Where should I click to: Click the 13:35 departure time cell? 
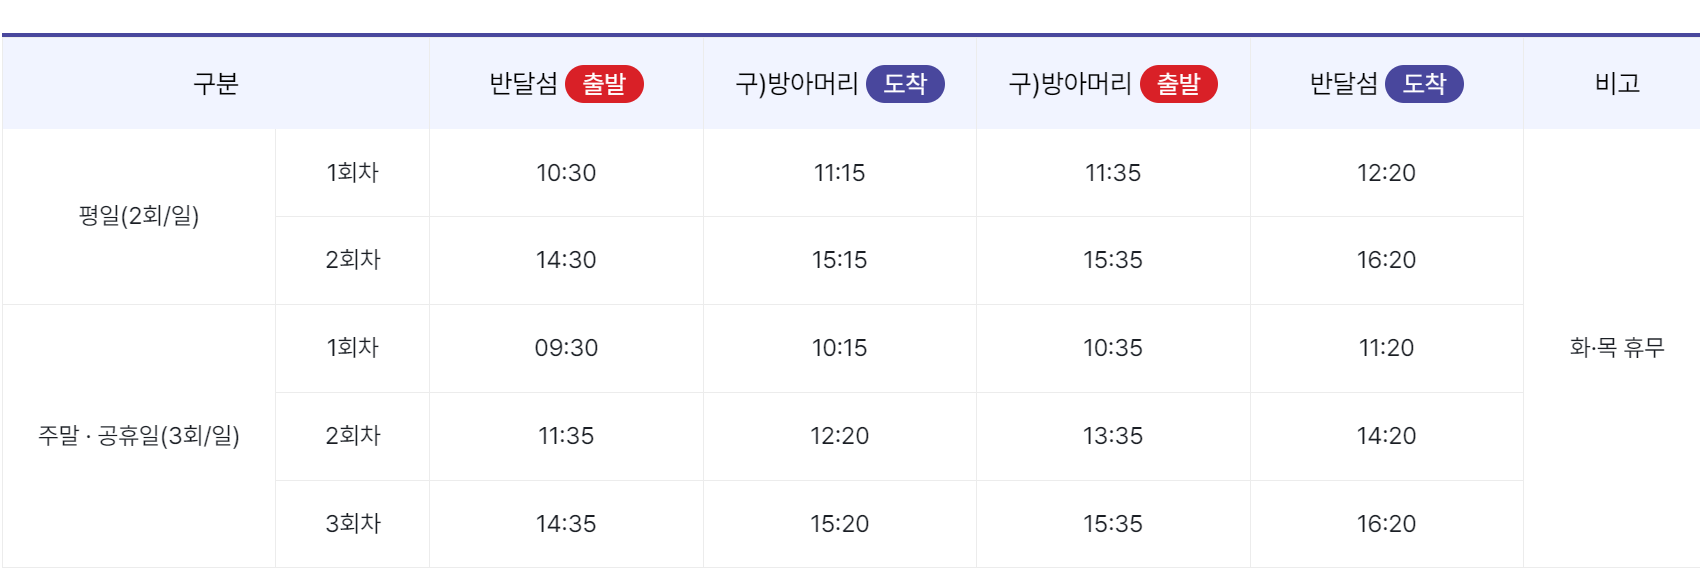1113,436
